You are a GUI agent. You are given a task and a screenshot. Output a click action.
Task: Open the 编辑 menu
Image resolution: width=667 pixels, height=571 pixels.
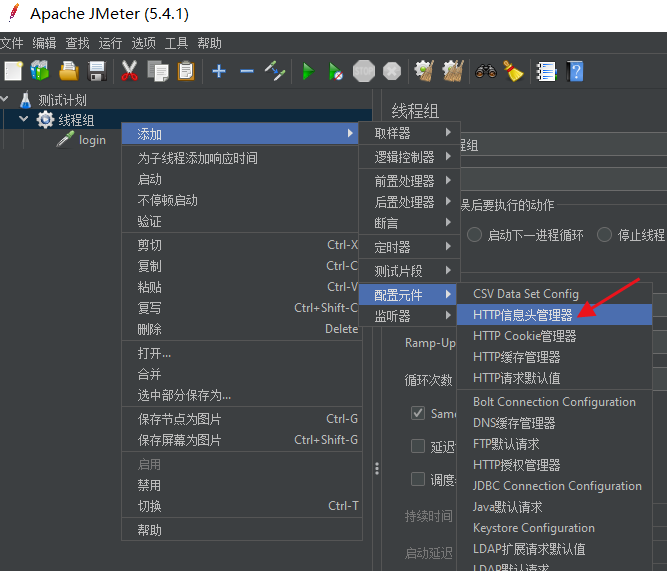pyautogui.click(x=44, y=43)
